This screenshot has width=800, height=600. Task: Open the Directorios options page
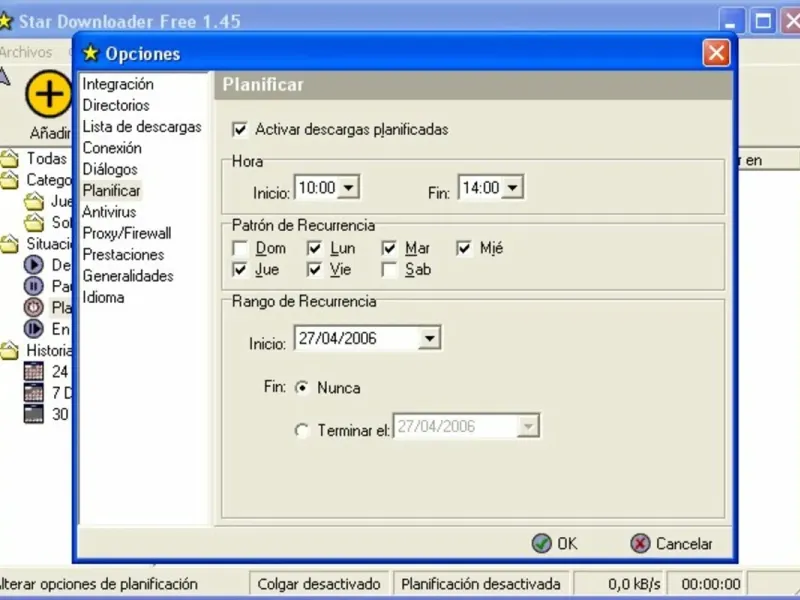pos(116,106)
